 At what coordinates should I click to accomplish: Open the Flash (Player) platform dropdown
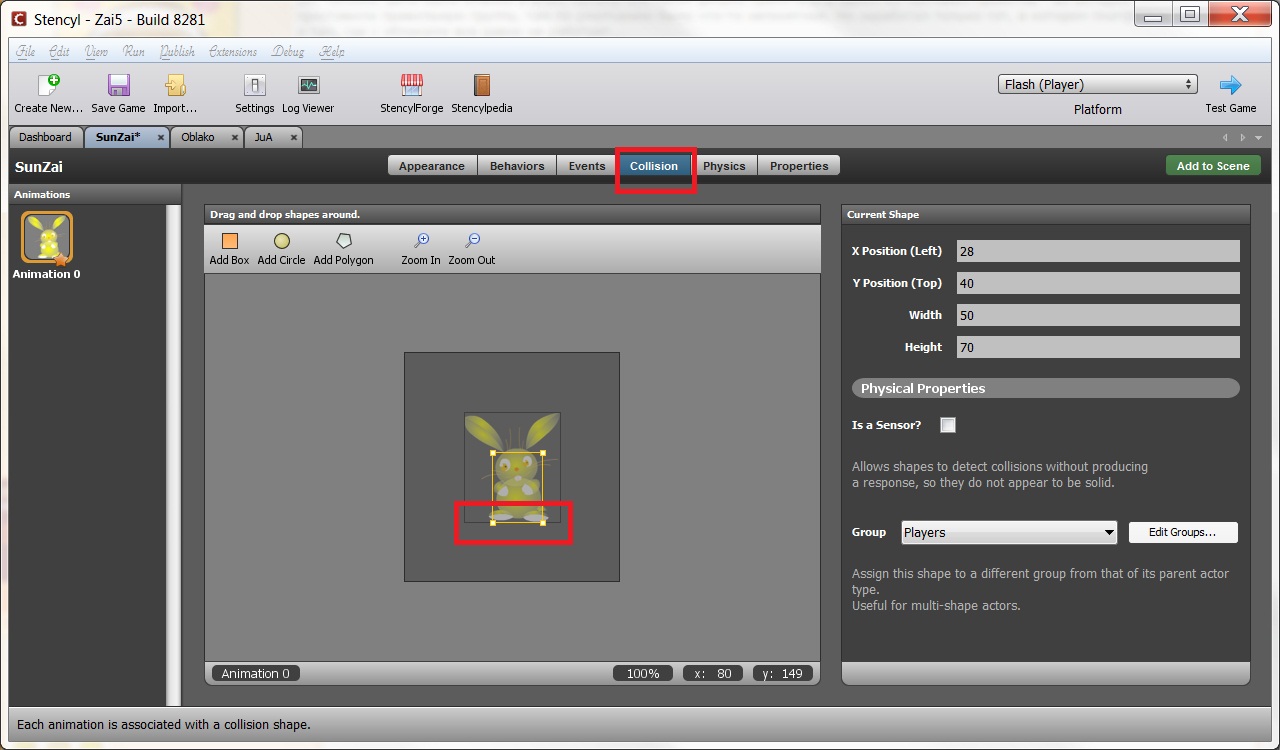(x=1097, y=85)
